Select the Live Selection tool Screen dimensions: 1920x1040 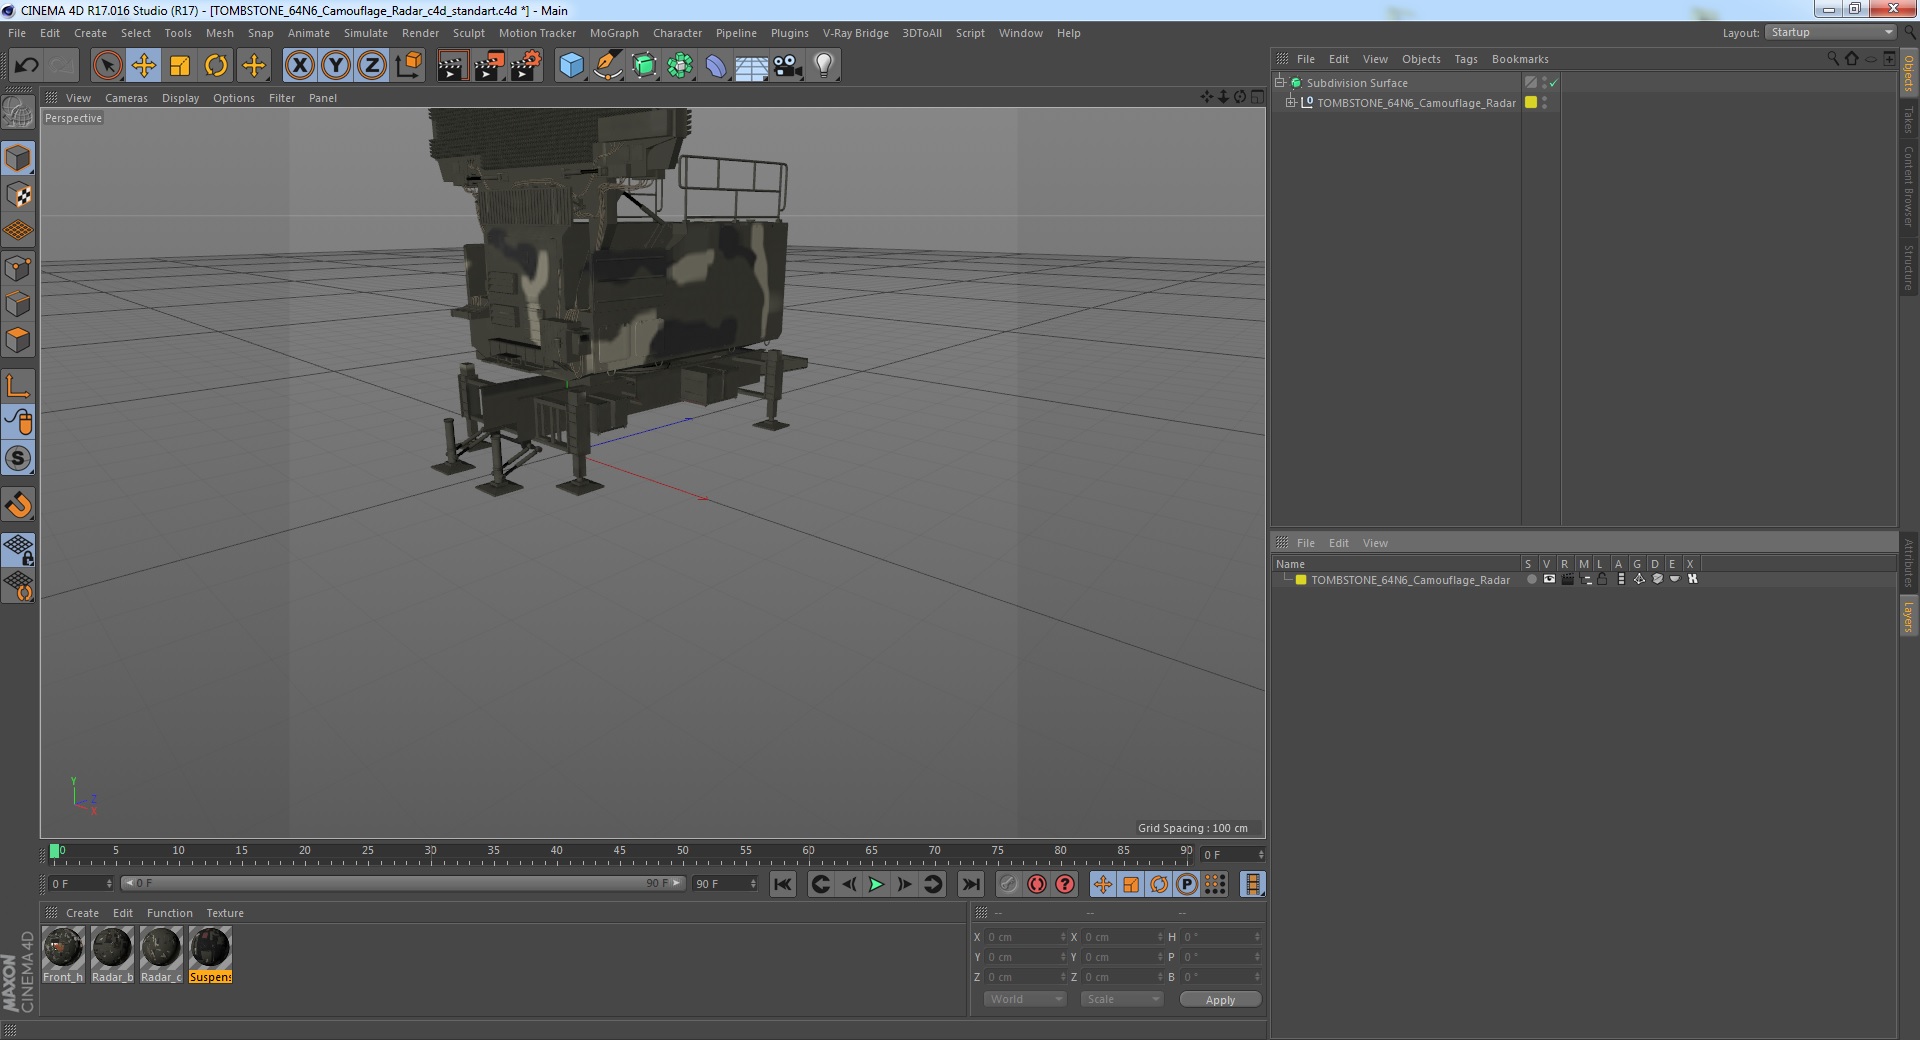pyautogui.click(x=107, y=66)
